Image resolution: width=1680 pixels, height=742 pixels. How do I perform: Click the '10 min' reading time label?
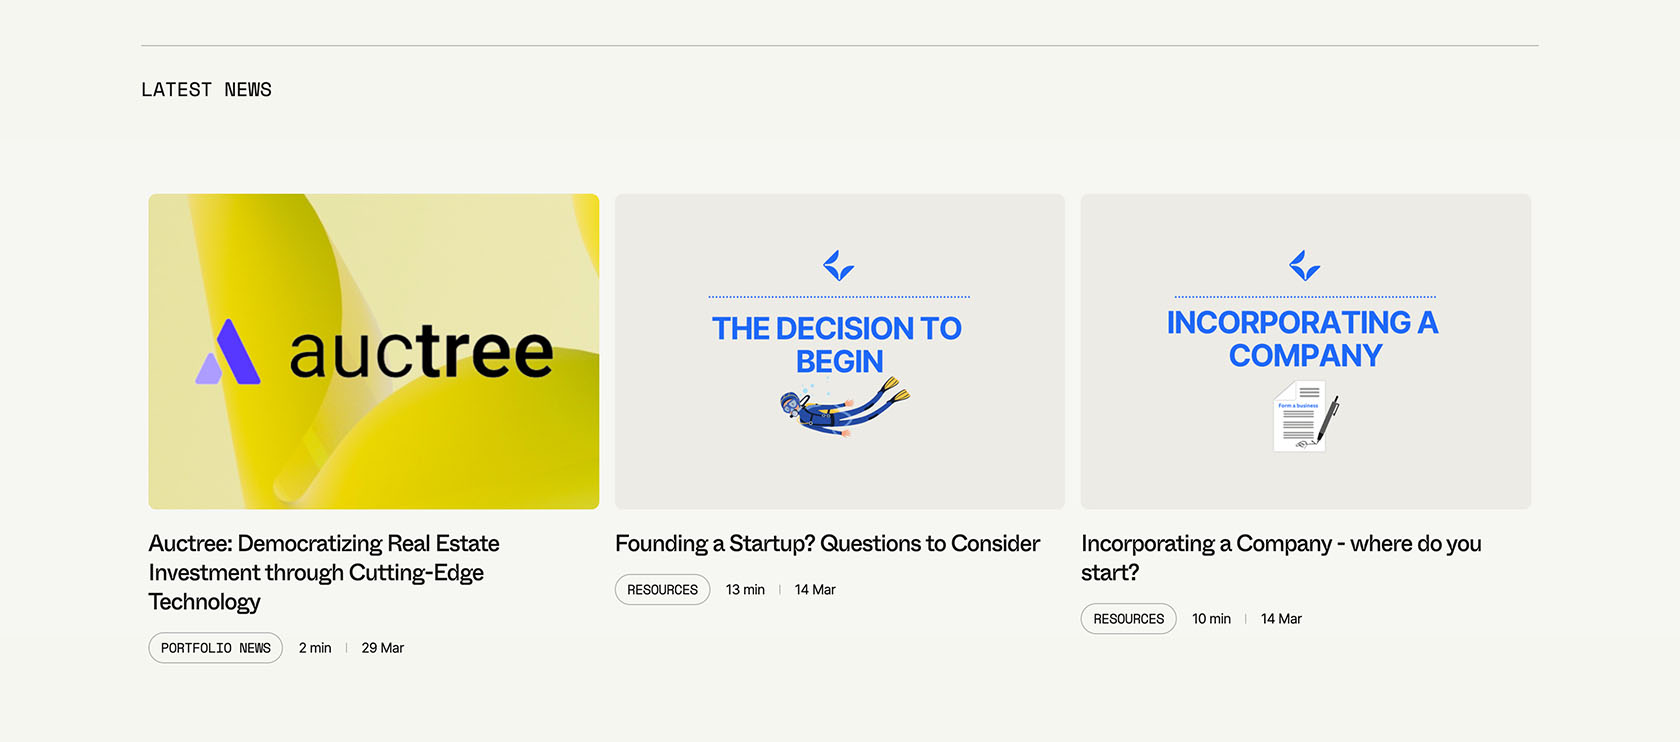tap(1211, 619)
